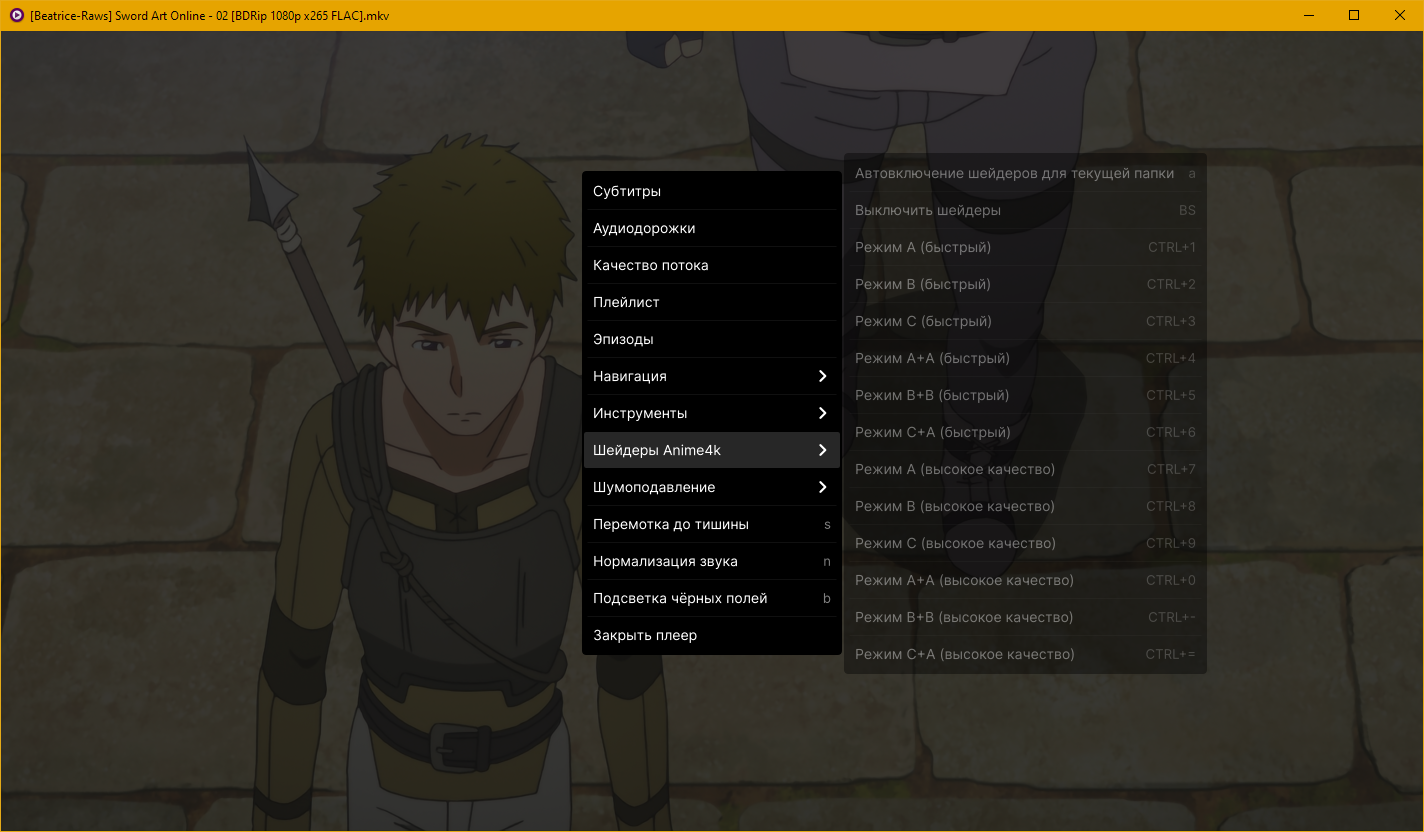Viewport: 1424px width, 832px height.
Task: Click the chevron next to Шумоподавление
Action: [822, 487]
